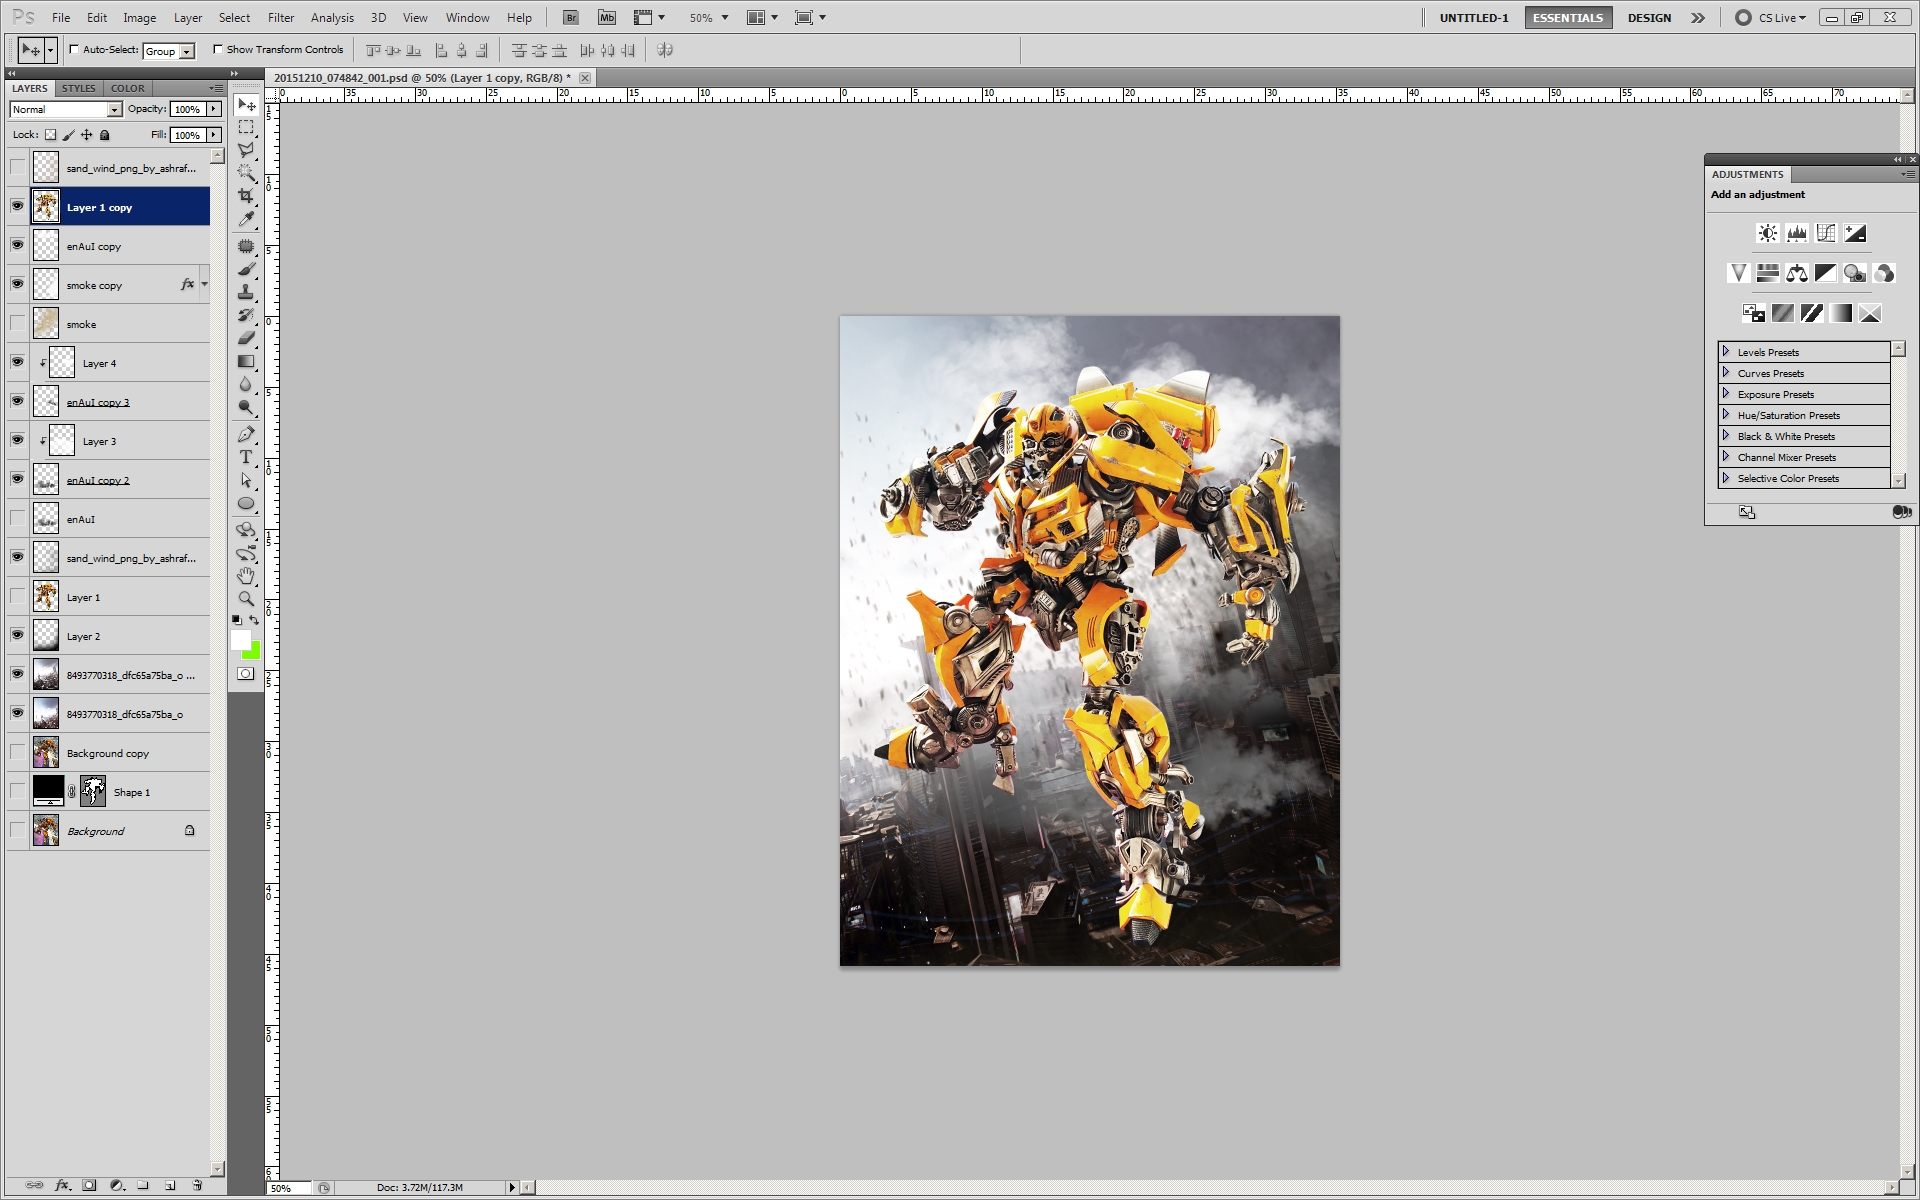Viewport: 1920px width, 1200px height.
Task: Select the Path Selection tool
Action: point(246,480)
